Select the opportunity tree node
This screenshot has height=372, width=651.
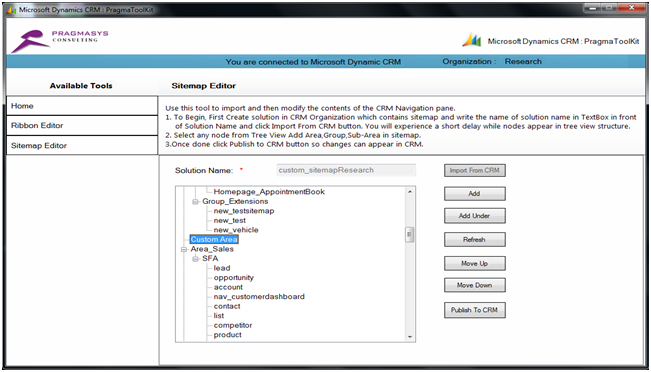click(x=234, y=278)
